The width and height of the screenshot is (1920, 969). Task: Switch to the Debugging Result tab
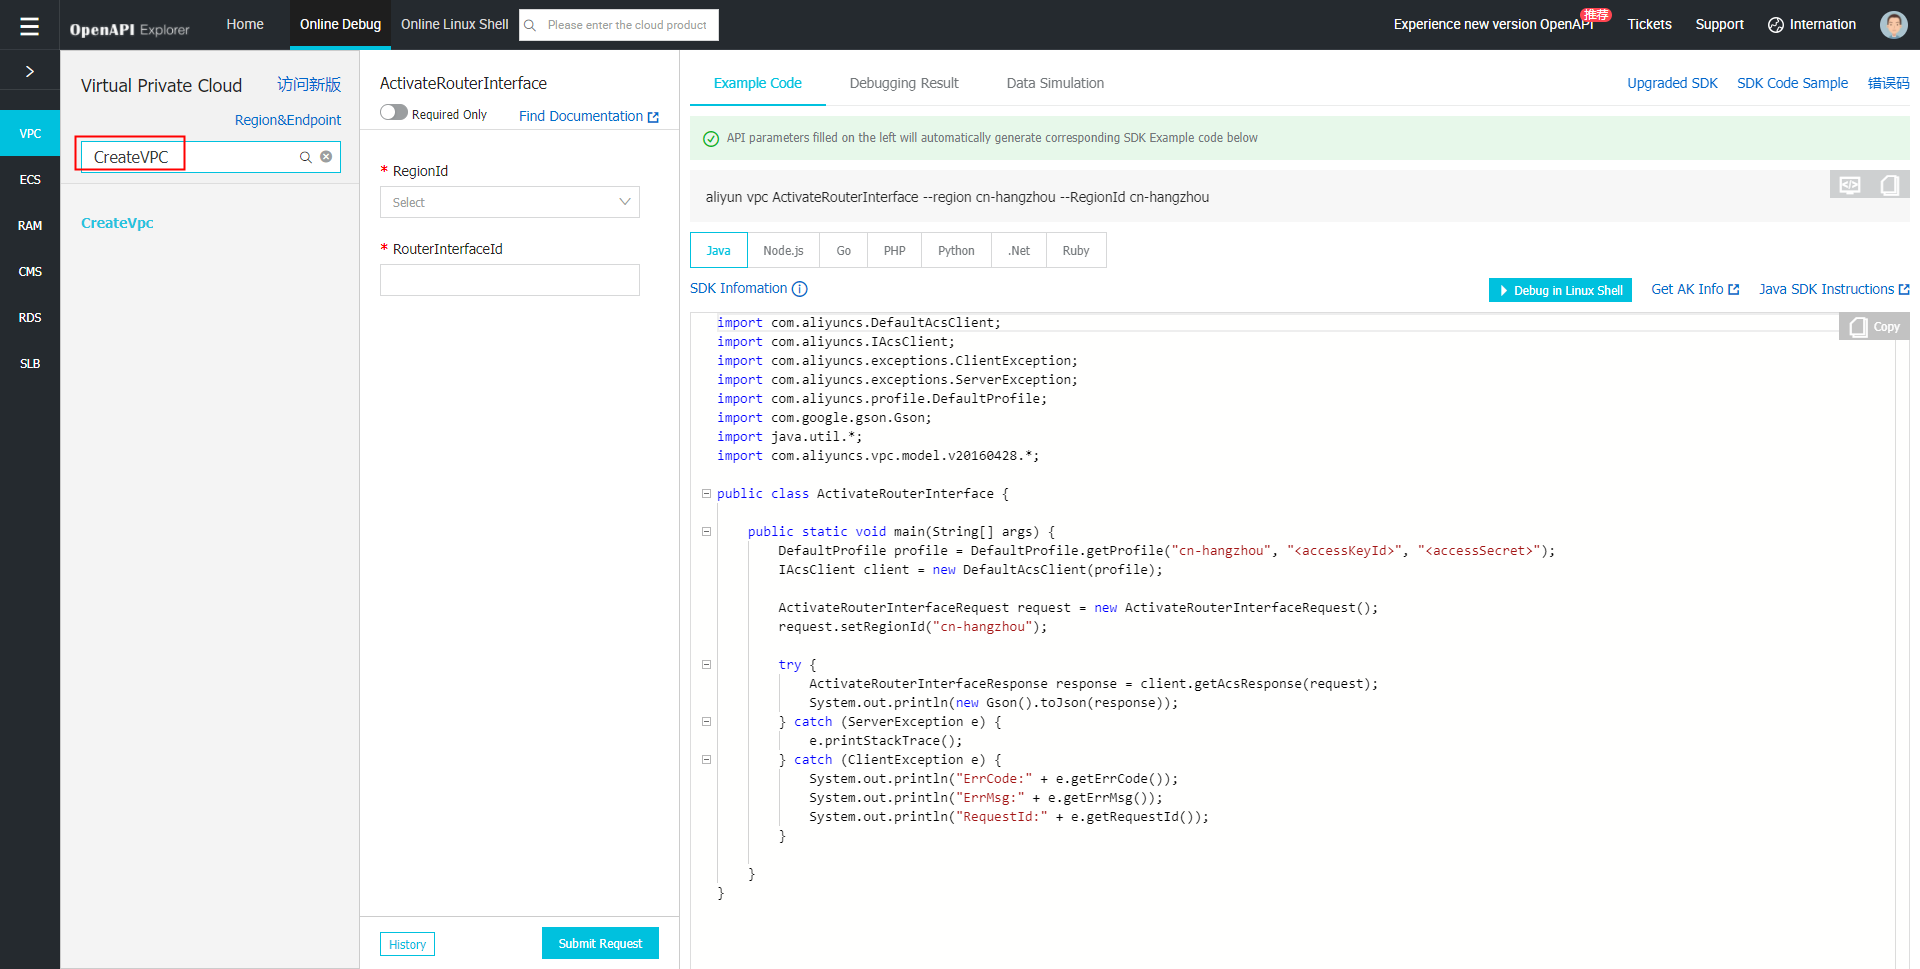coord(904,83)
